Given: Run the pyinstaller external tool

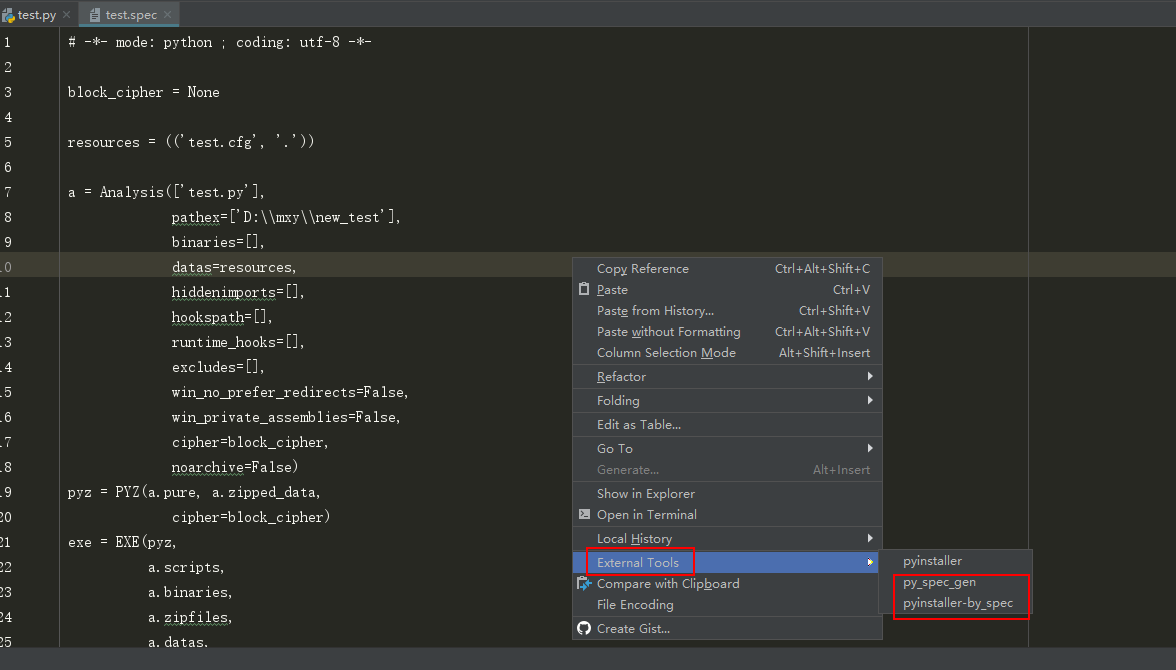Looking at the screenshot, I should coord(932,561).
